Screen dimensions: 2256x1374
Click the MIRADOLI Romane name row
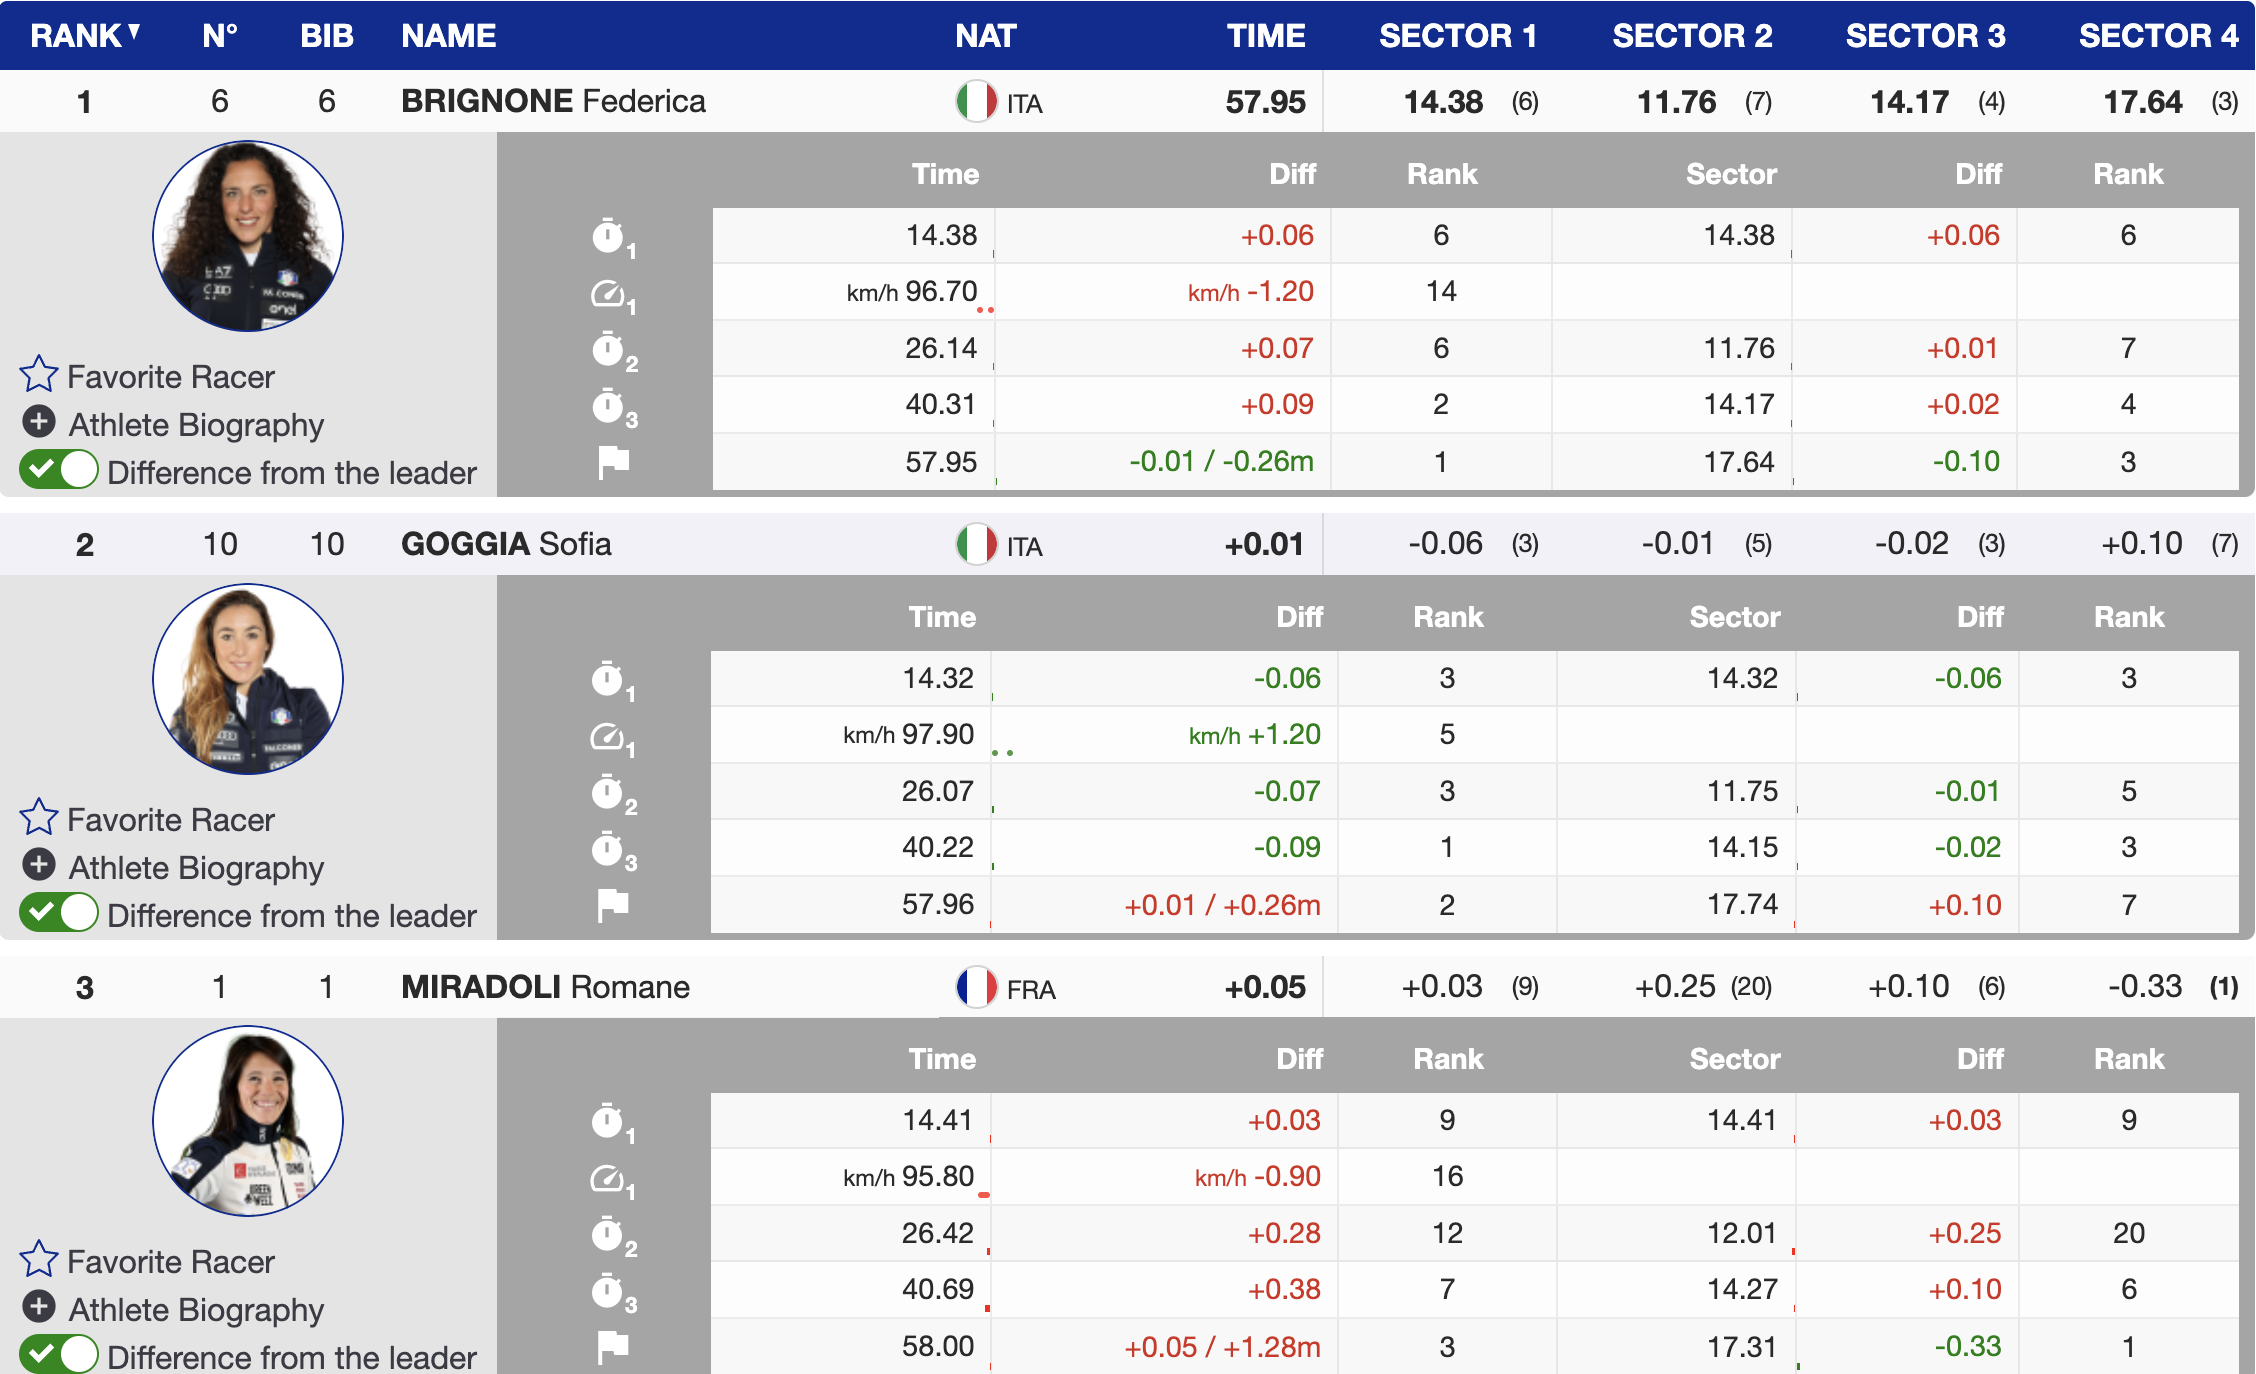[x=545, y=988]
